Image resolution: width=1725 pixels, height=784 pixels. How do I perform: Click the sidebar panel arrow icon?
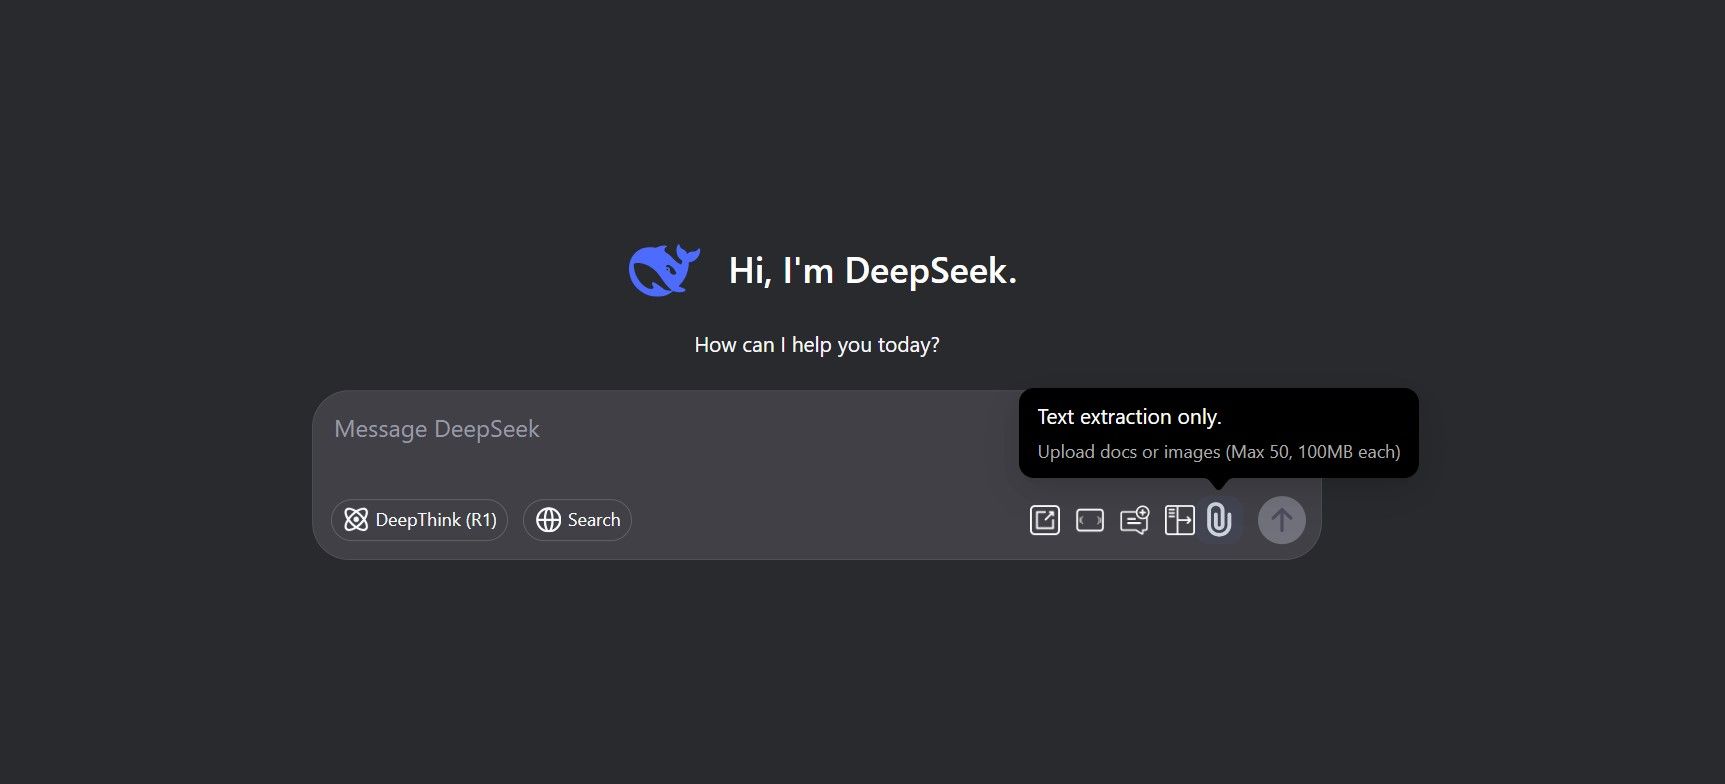coord(1180,520)
